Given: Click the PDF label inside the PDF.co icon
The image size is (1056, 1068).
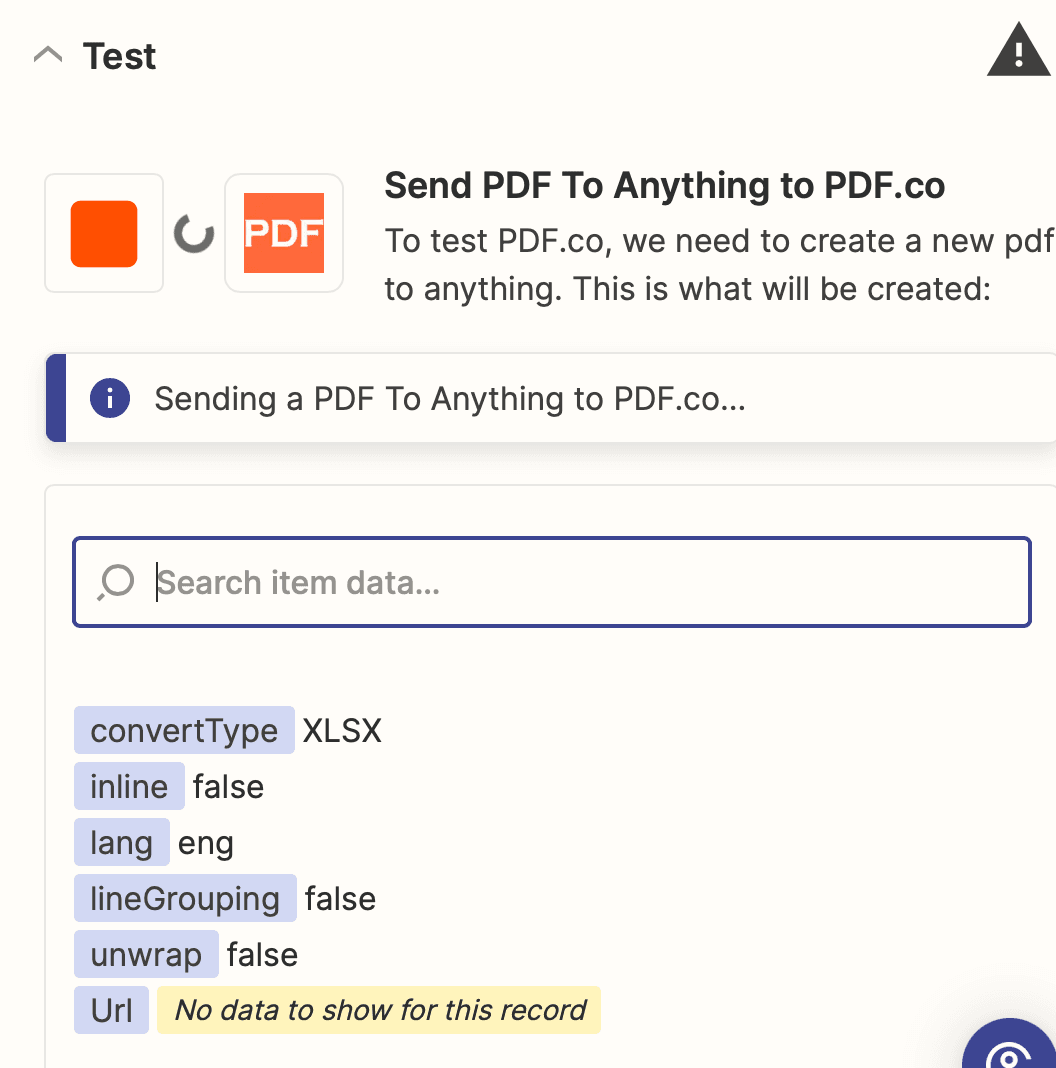Looking at the screenshot, I should (284, 233).
